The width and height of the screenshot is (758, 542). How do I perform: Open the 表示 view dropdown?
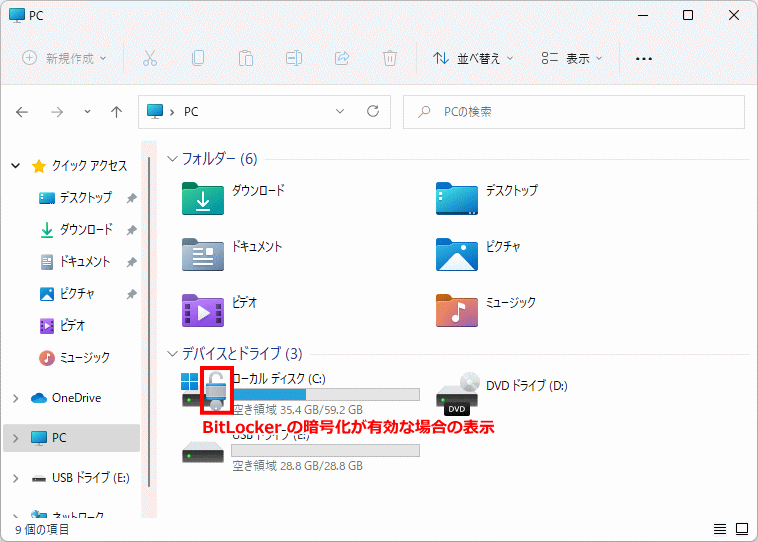571,58
